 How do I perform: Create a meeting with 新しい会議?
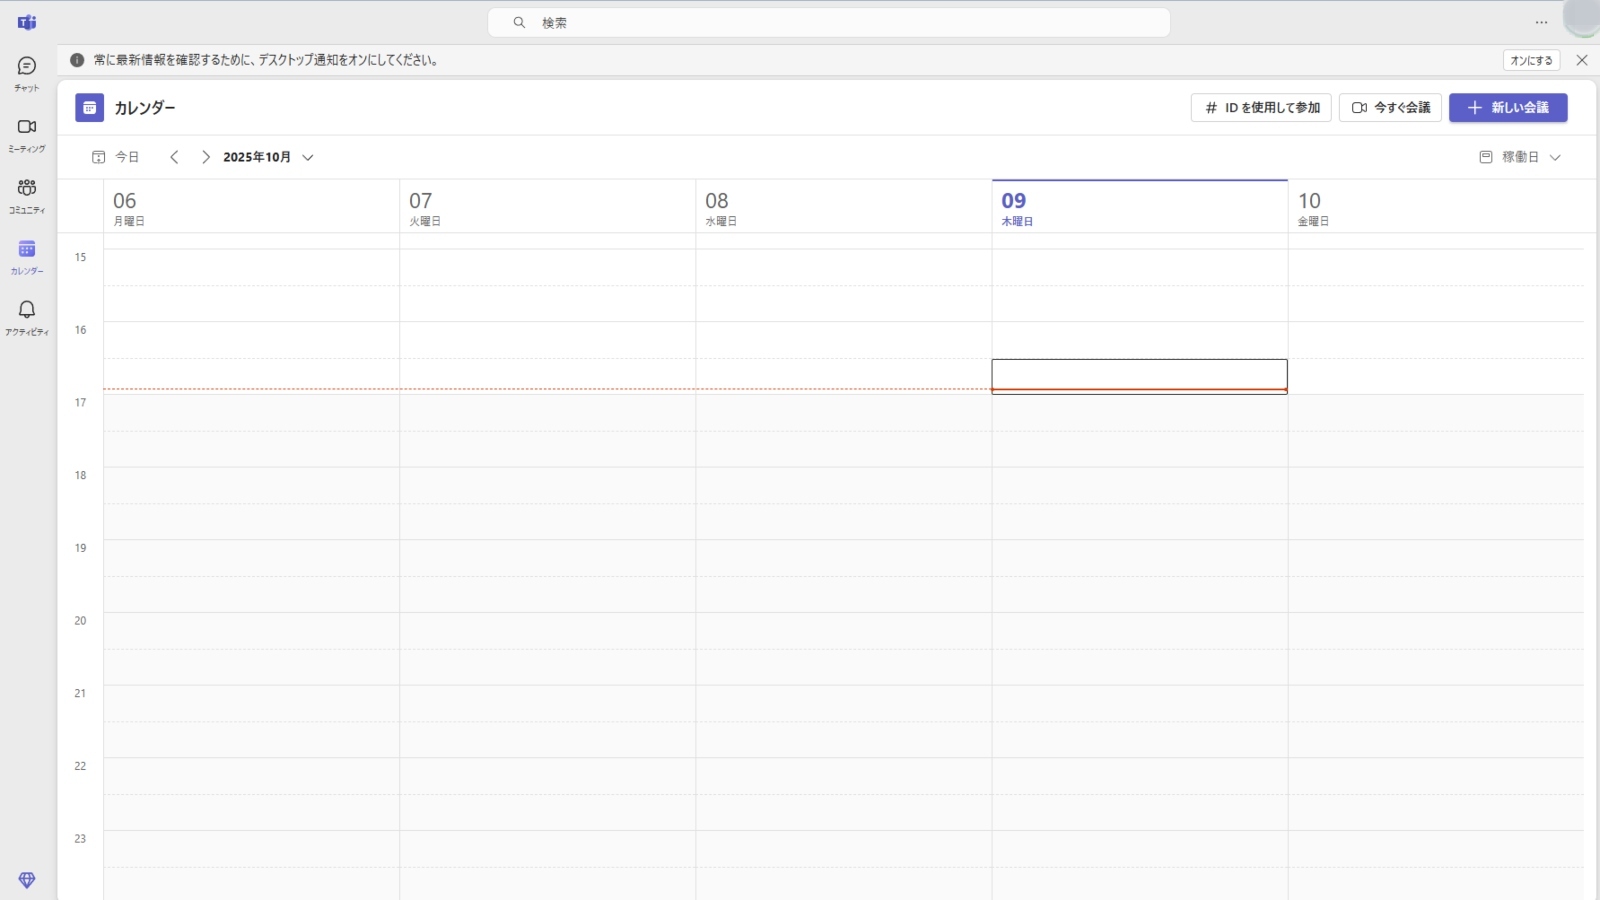tap(1508, 108)
